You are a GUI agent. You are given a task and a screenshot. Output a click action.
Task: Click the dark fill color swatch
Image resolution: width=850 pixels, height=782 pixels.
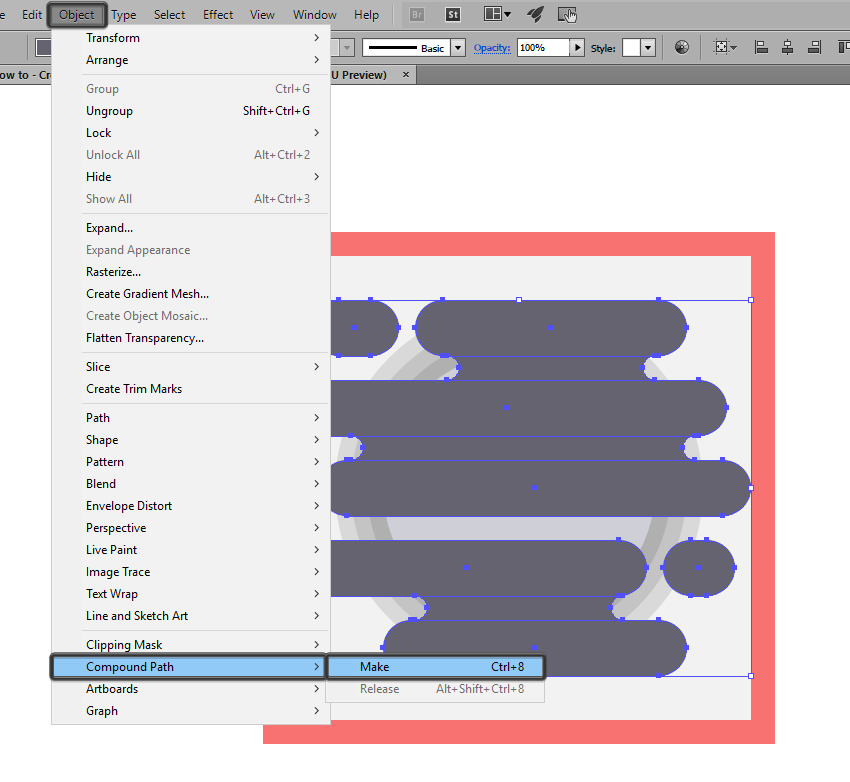pos(43,48)
